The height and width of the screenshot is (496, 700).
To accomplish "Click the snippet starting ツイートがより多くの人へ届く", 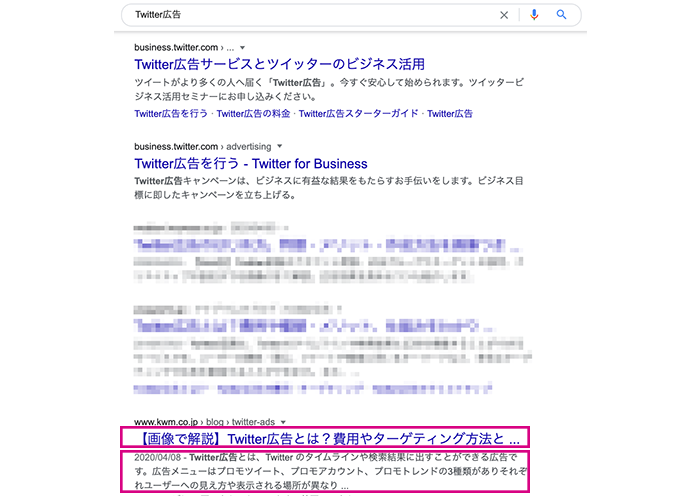I will [329, 89].
